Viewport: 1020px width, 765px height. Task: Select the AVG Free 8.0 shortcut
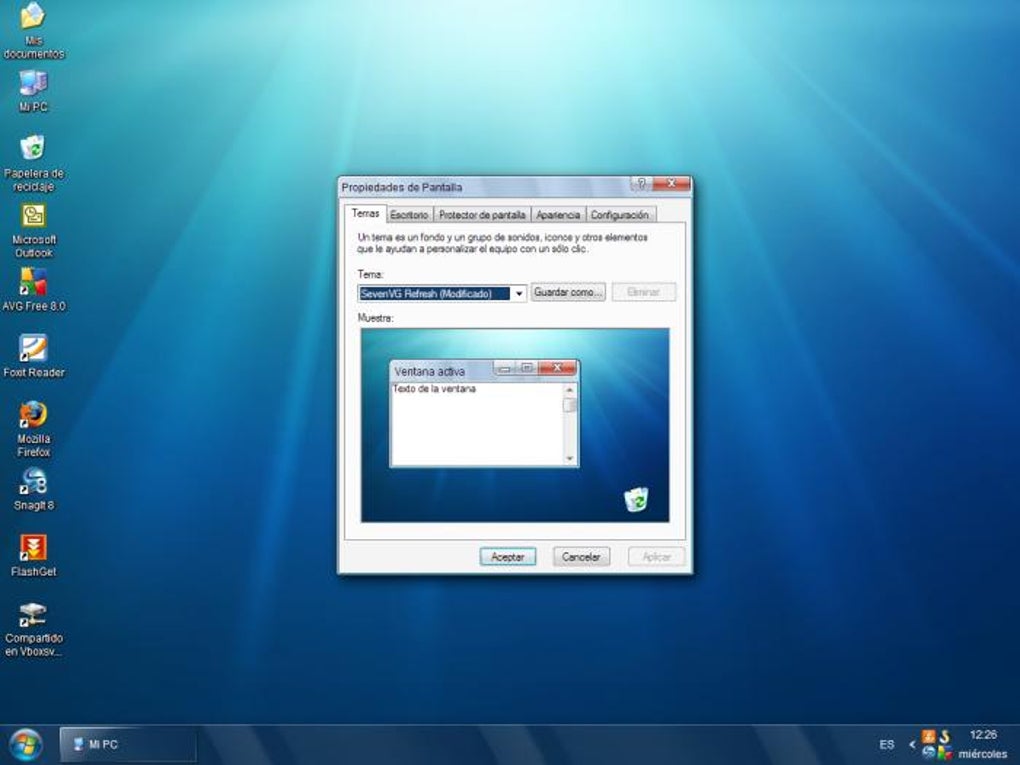coord(33,290)
